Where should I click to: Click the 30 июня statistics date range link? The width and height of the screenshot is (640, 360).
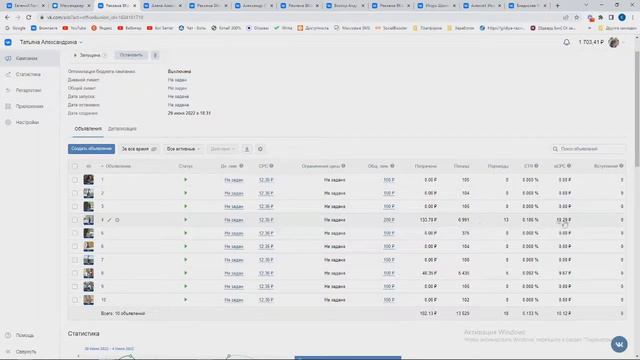point(109,349)
